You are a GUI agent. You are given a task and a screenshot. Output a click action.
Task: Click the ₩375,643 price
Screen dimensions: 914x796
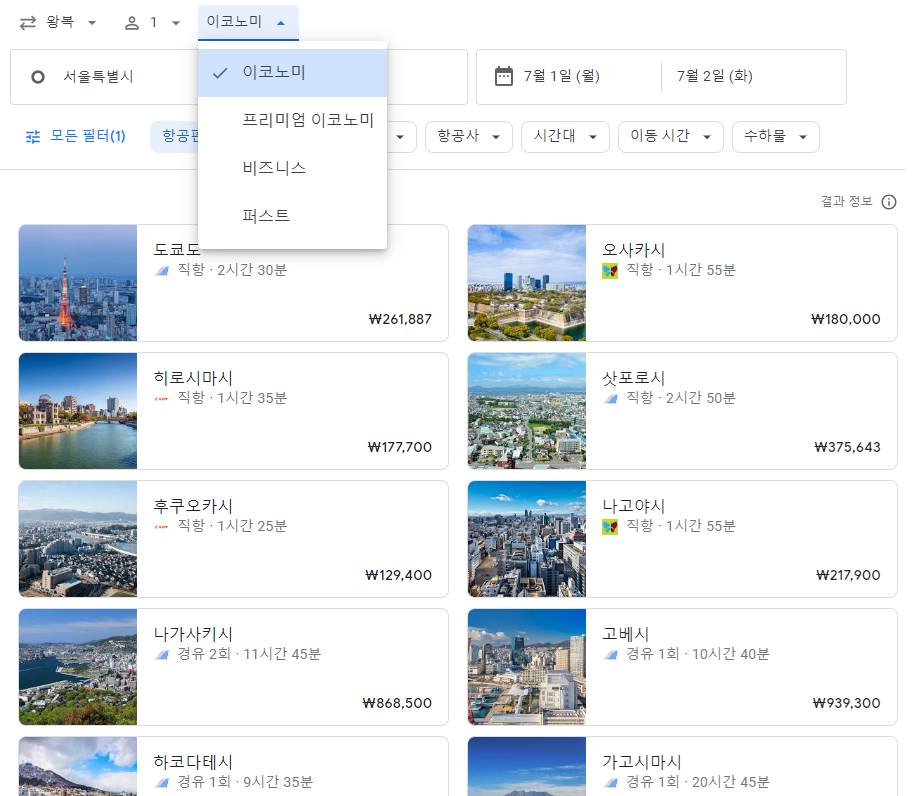[x=848, y=448]
